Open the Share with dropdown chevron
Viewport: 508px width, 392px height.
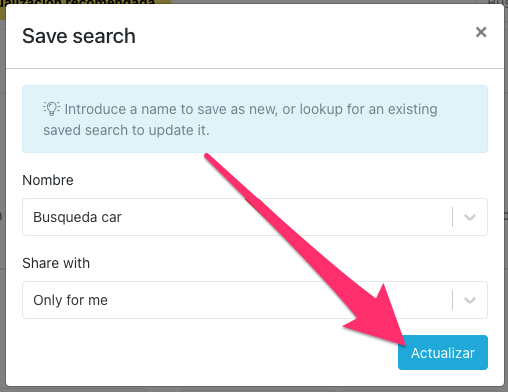[470, 300]
